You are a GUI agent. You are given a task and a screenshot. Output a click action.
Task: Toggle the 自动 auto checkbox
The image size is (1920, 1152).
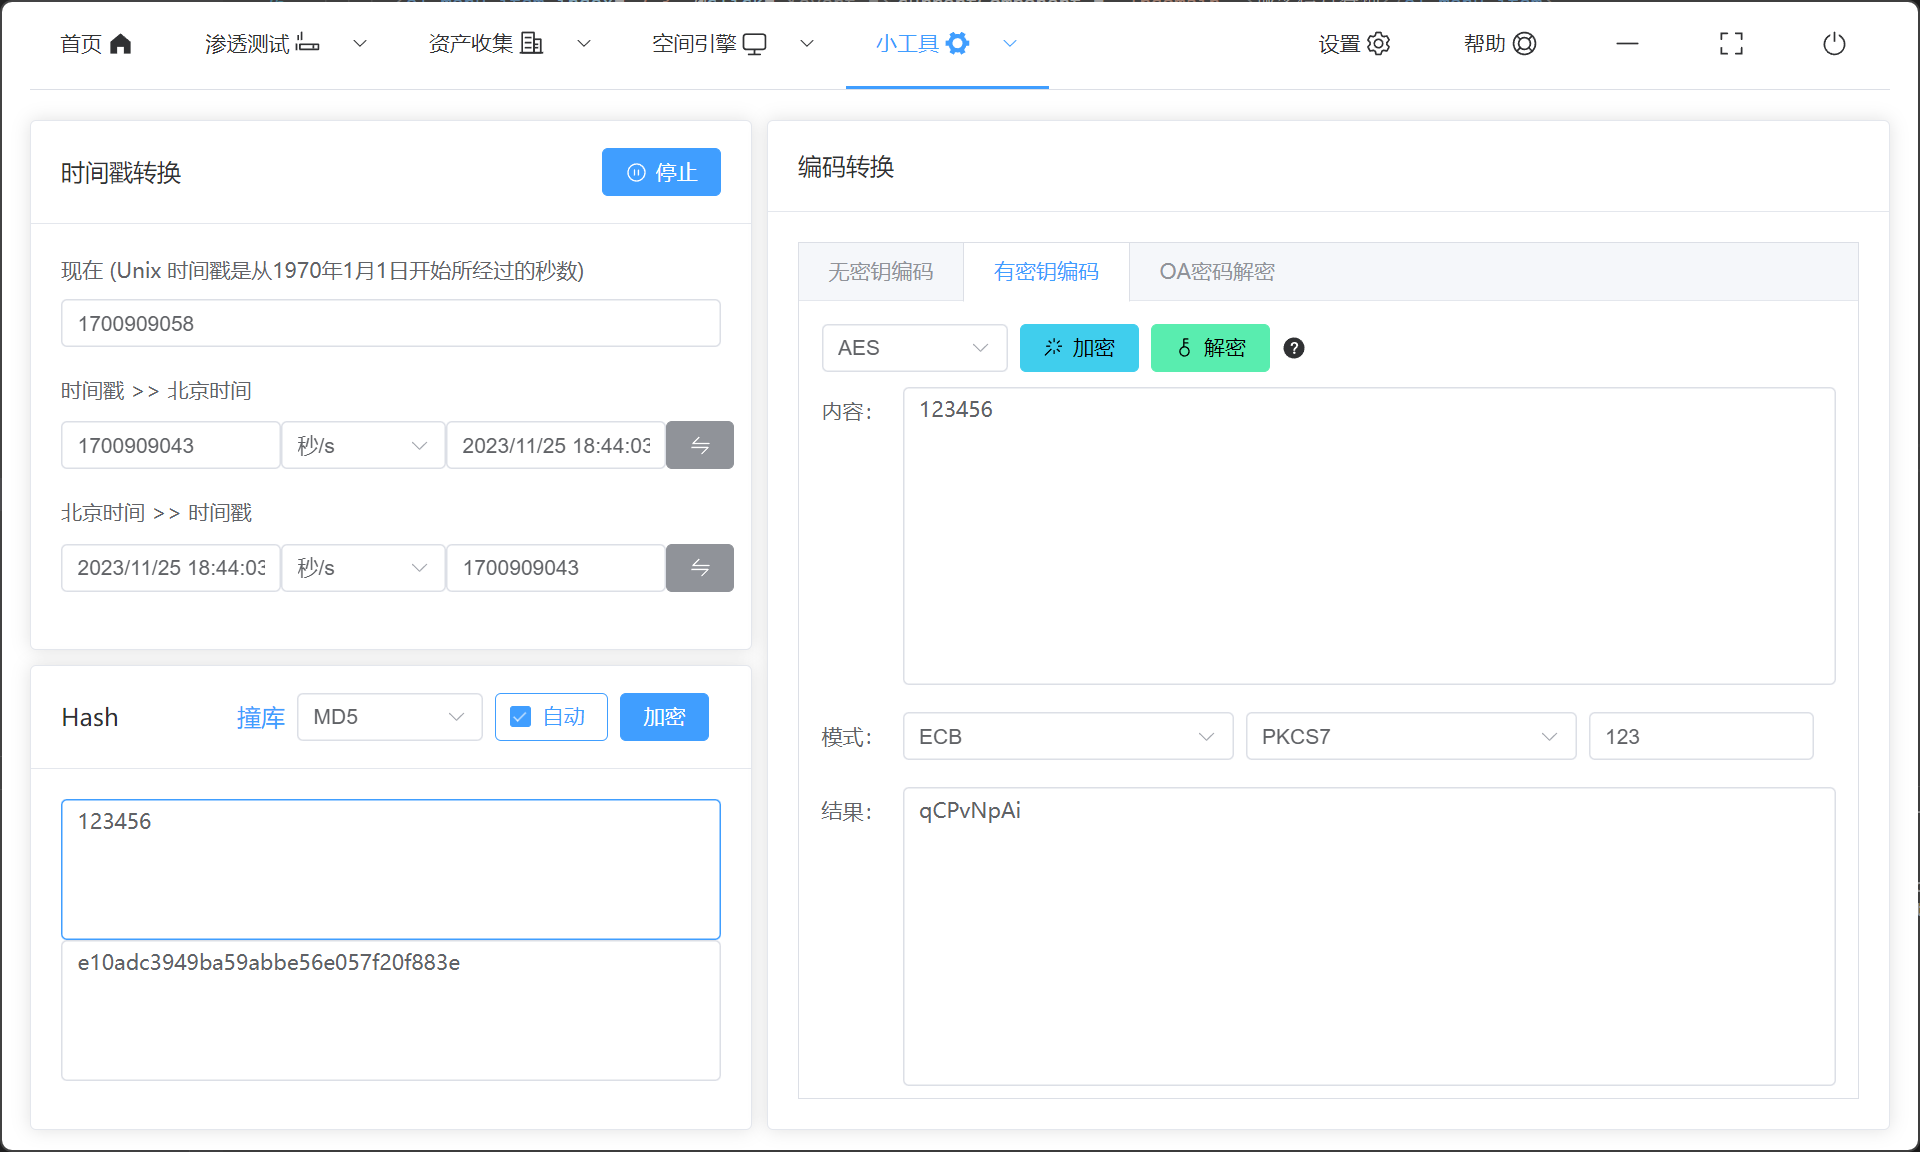521,717
